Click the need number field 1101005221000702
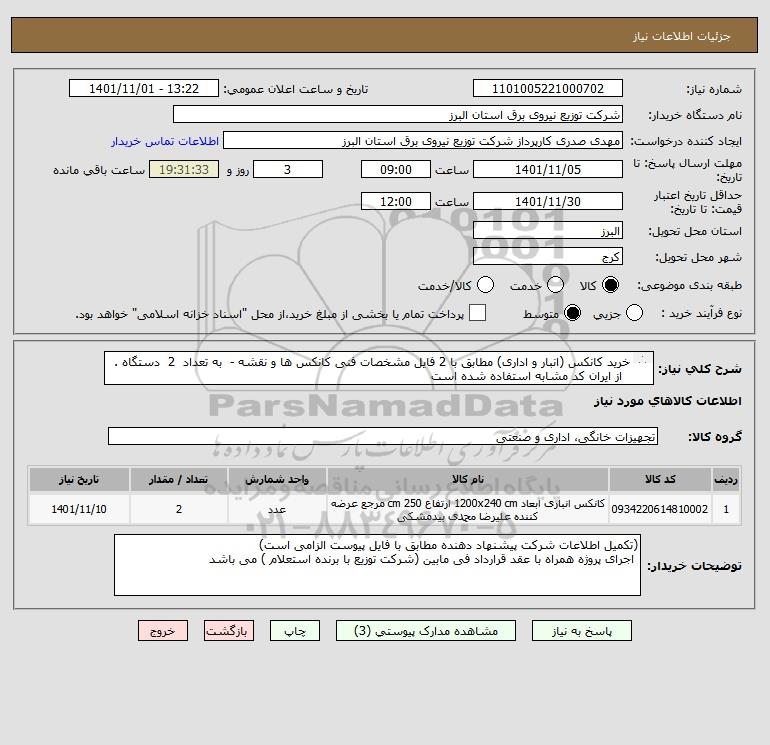The width and height of the screenshot is (770, 745). (548, 88)
